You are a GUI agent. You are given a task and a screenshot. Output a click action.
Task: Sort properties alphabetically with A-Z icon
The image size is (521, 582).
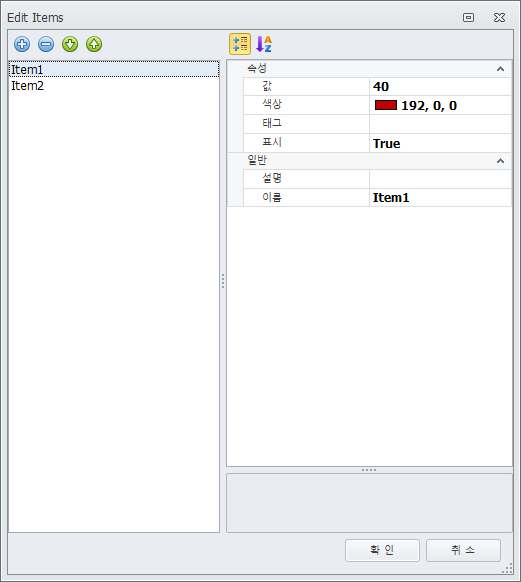[264, 44]
